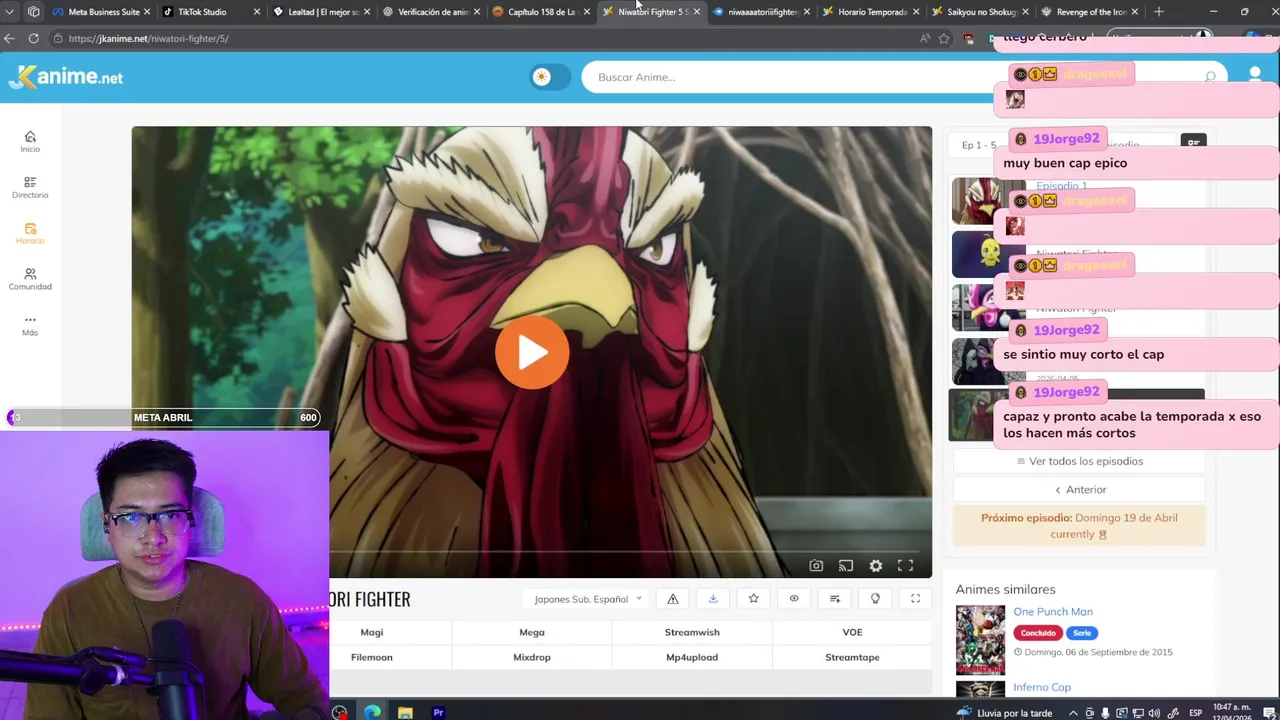Viewport: 1280px width, 720px height.
Task: Select the Streamtape server
Action: pyautogui.click(x=852, y=657)
